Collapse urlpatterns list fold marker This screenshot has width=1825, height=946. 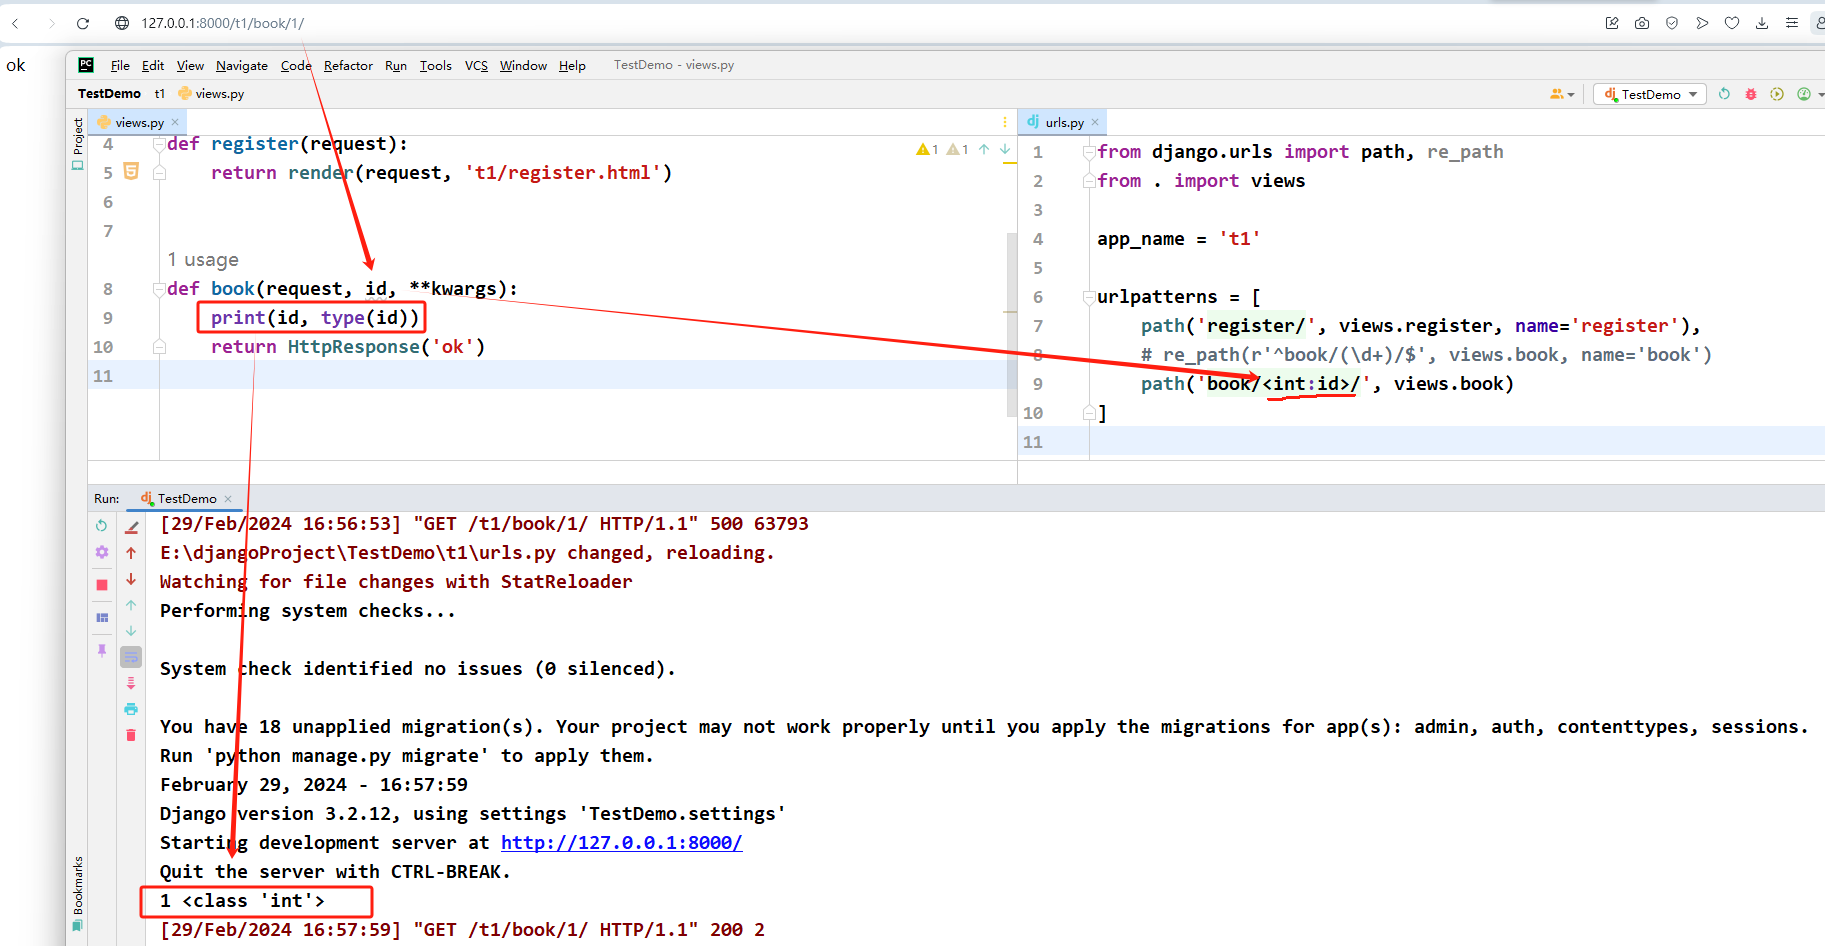[x=1089, y=297]
